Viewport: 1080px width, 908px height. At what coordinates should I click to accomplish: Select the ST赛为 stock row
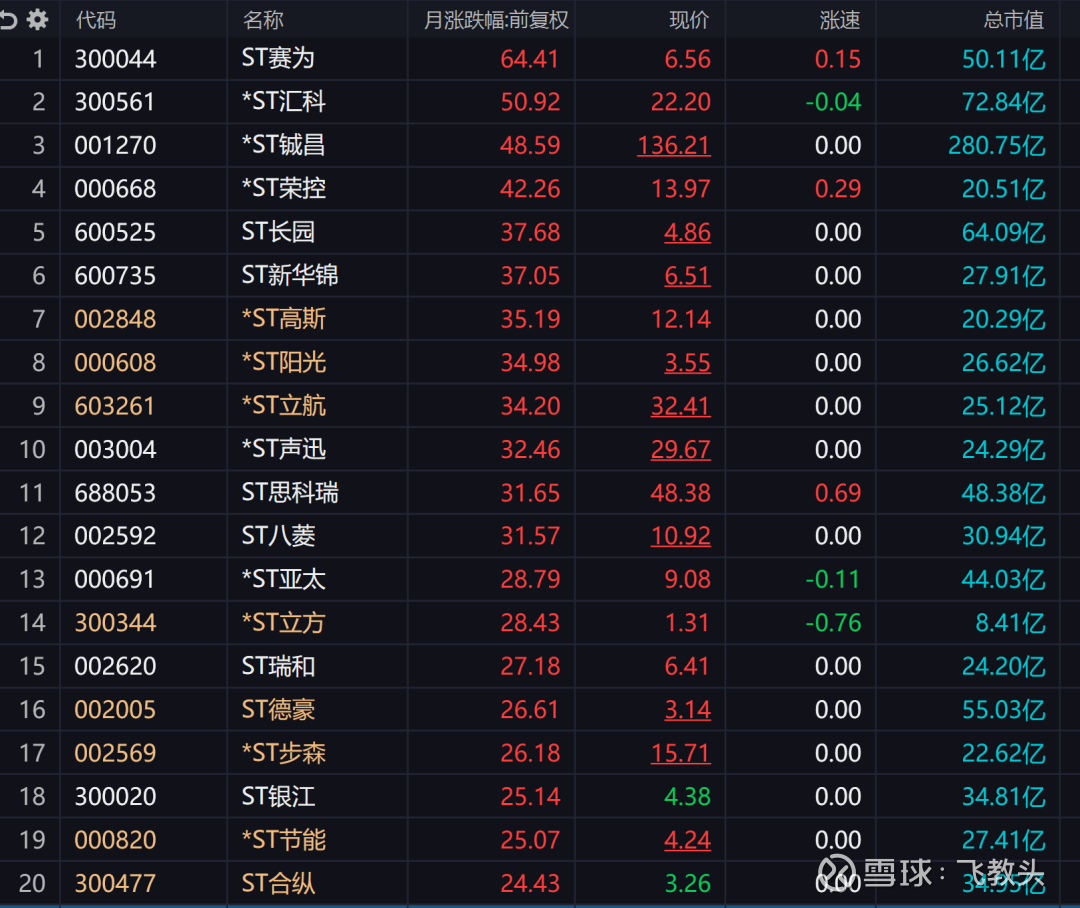click(x=278, y=59)
